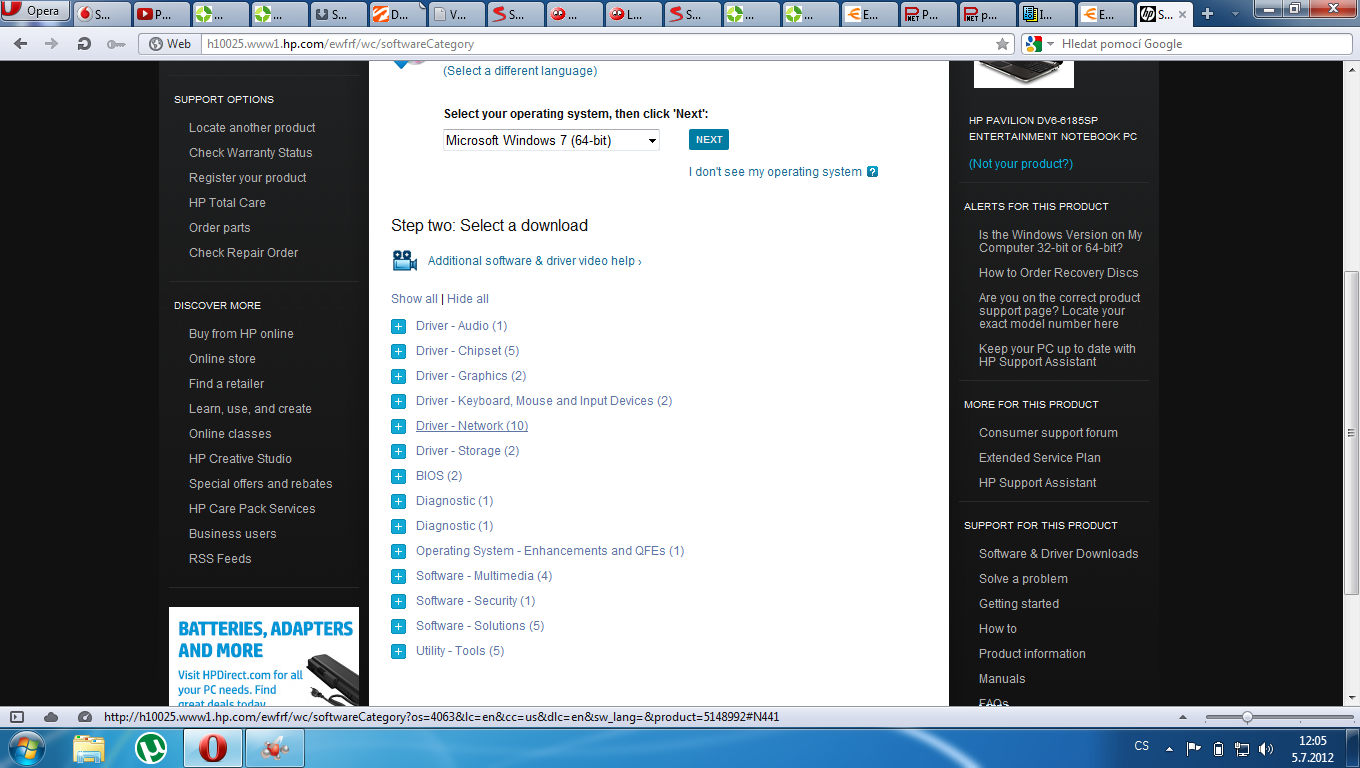Click the Opera icon on the taskbar
The height and width of the screenshot is (768, 1360).
pos(211,748)
